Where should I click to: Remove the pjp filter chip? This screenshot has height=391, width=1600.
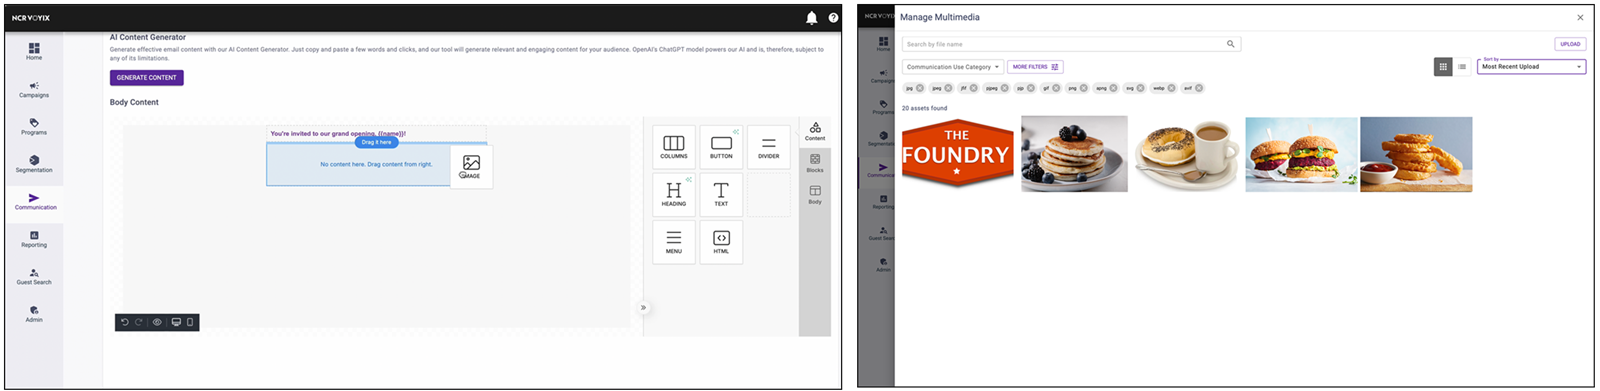pyautogui.click(x=1031, y=88)
